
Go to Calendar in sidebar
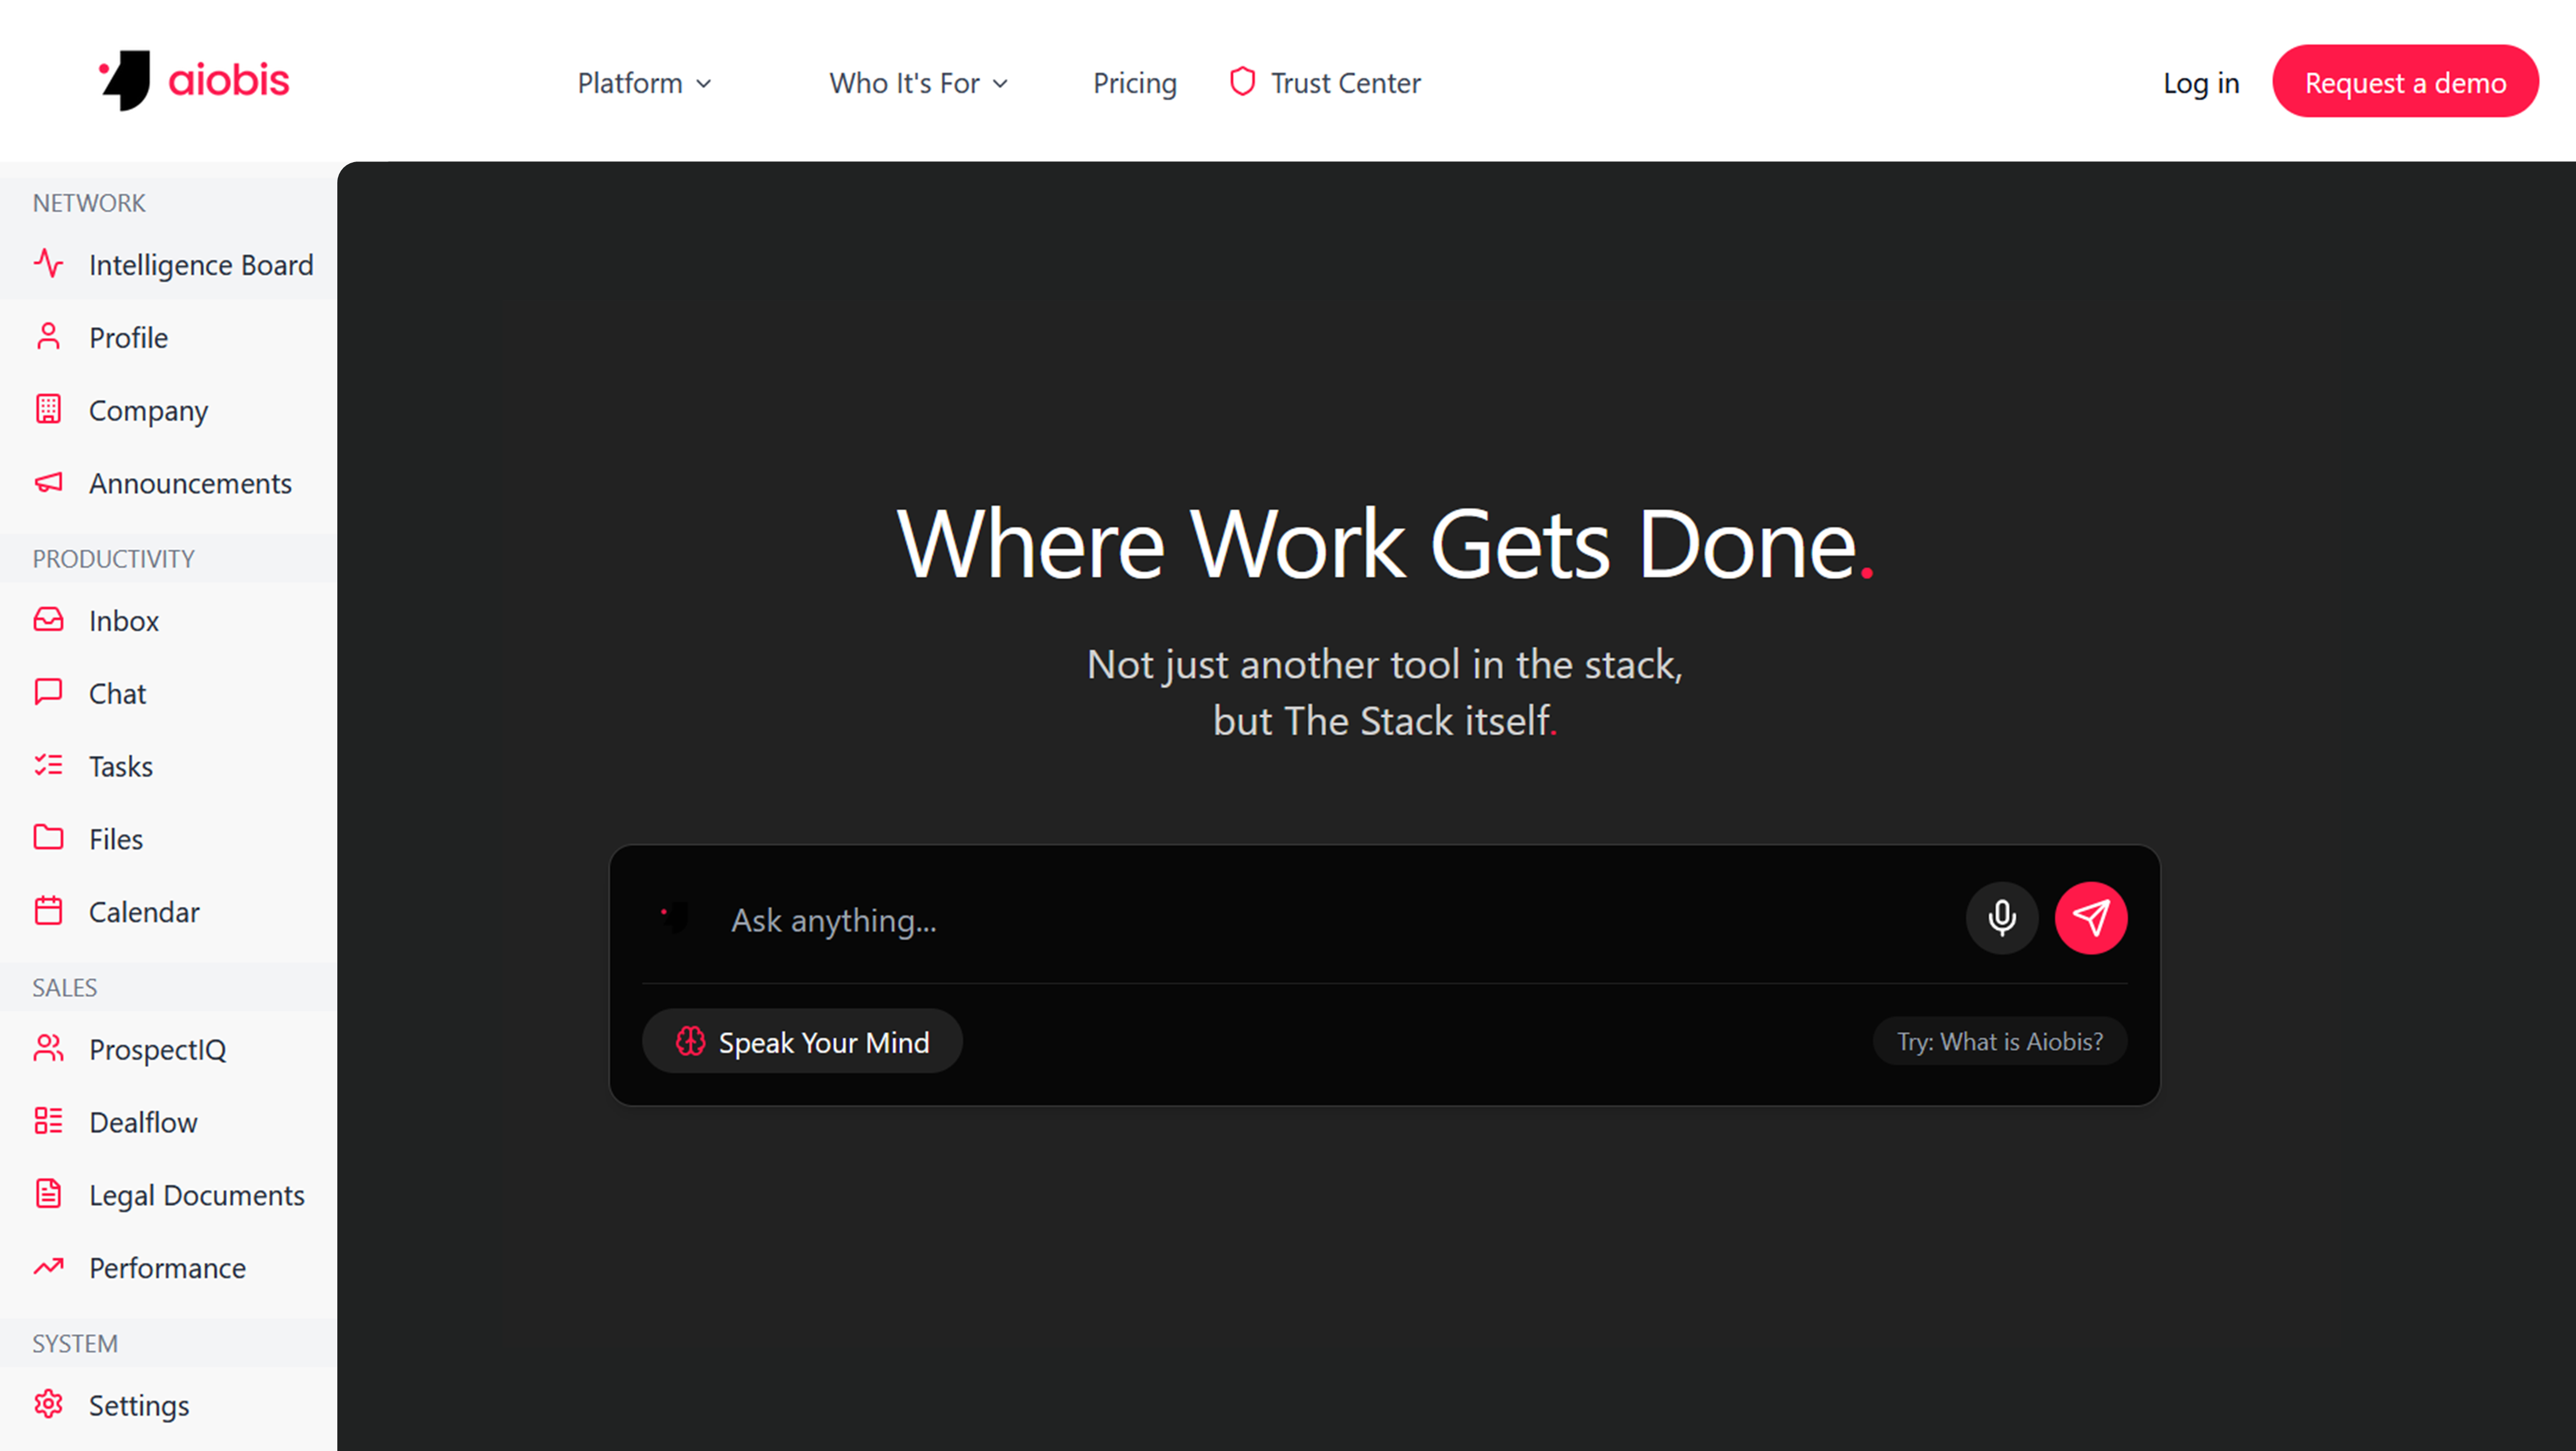pos(169,912)
